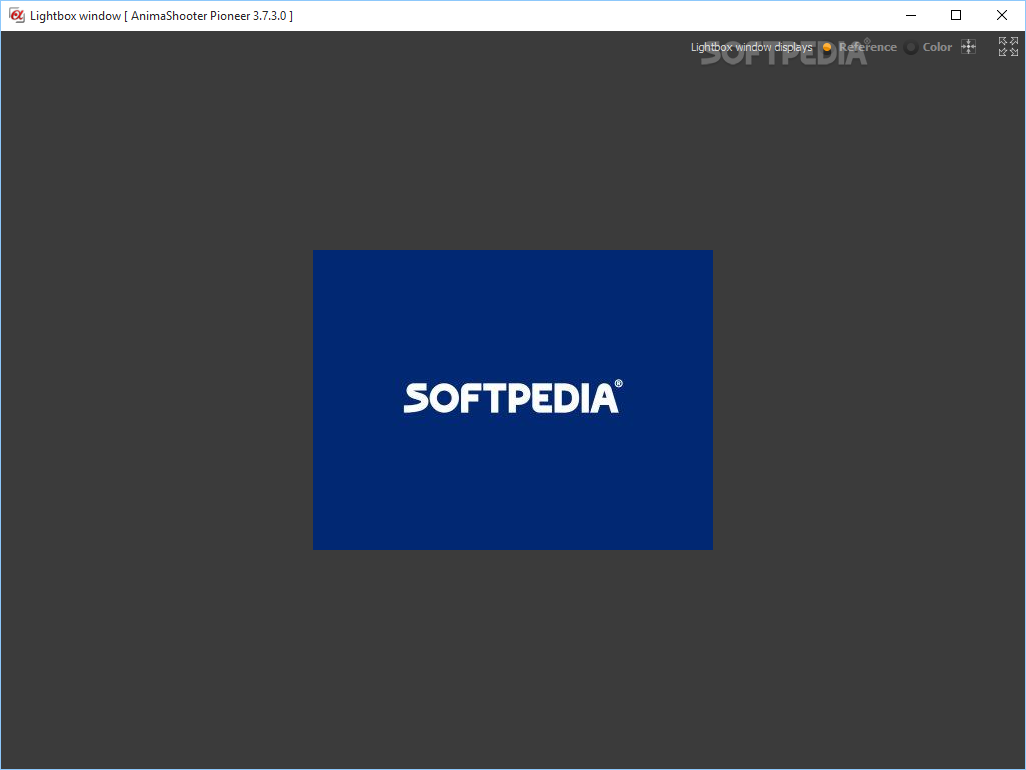Click the Softpedia reference image
This screenshot has height=770, width=1026.
[x=513, y=400]
